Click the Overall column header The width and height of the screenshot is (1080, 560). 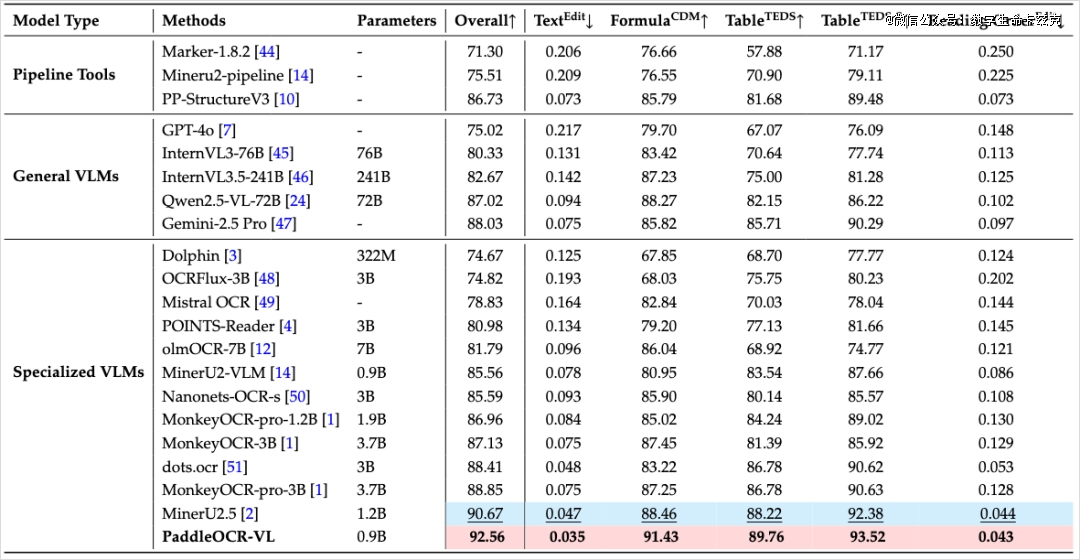485,20
